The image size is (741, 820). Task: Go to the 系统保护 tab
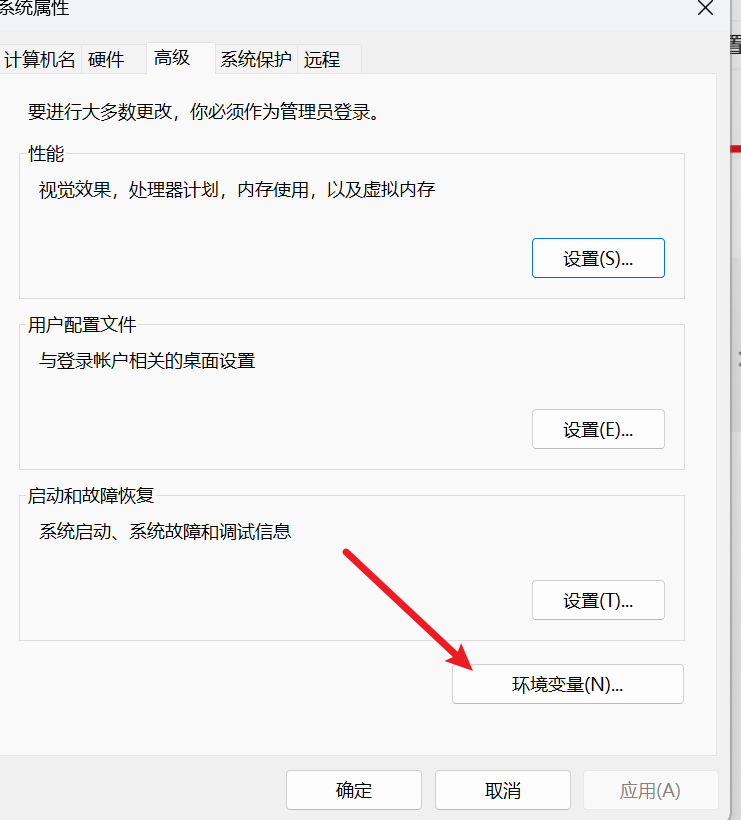coord(256,59)
